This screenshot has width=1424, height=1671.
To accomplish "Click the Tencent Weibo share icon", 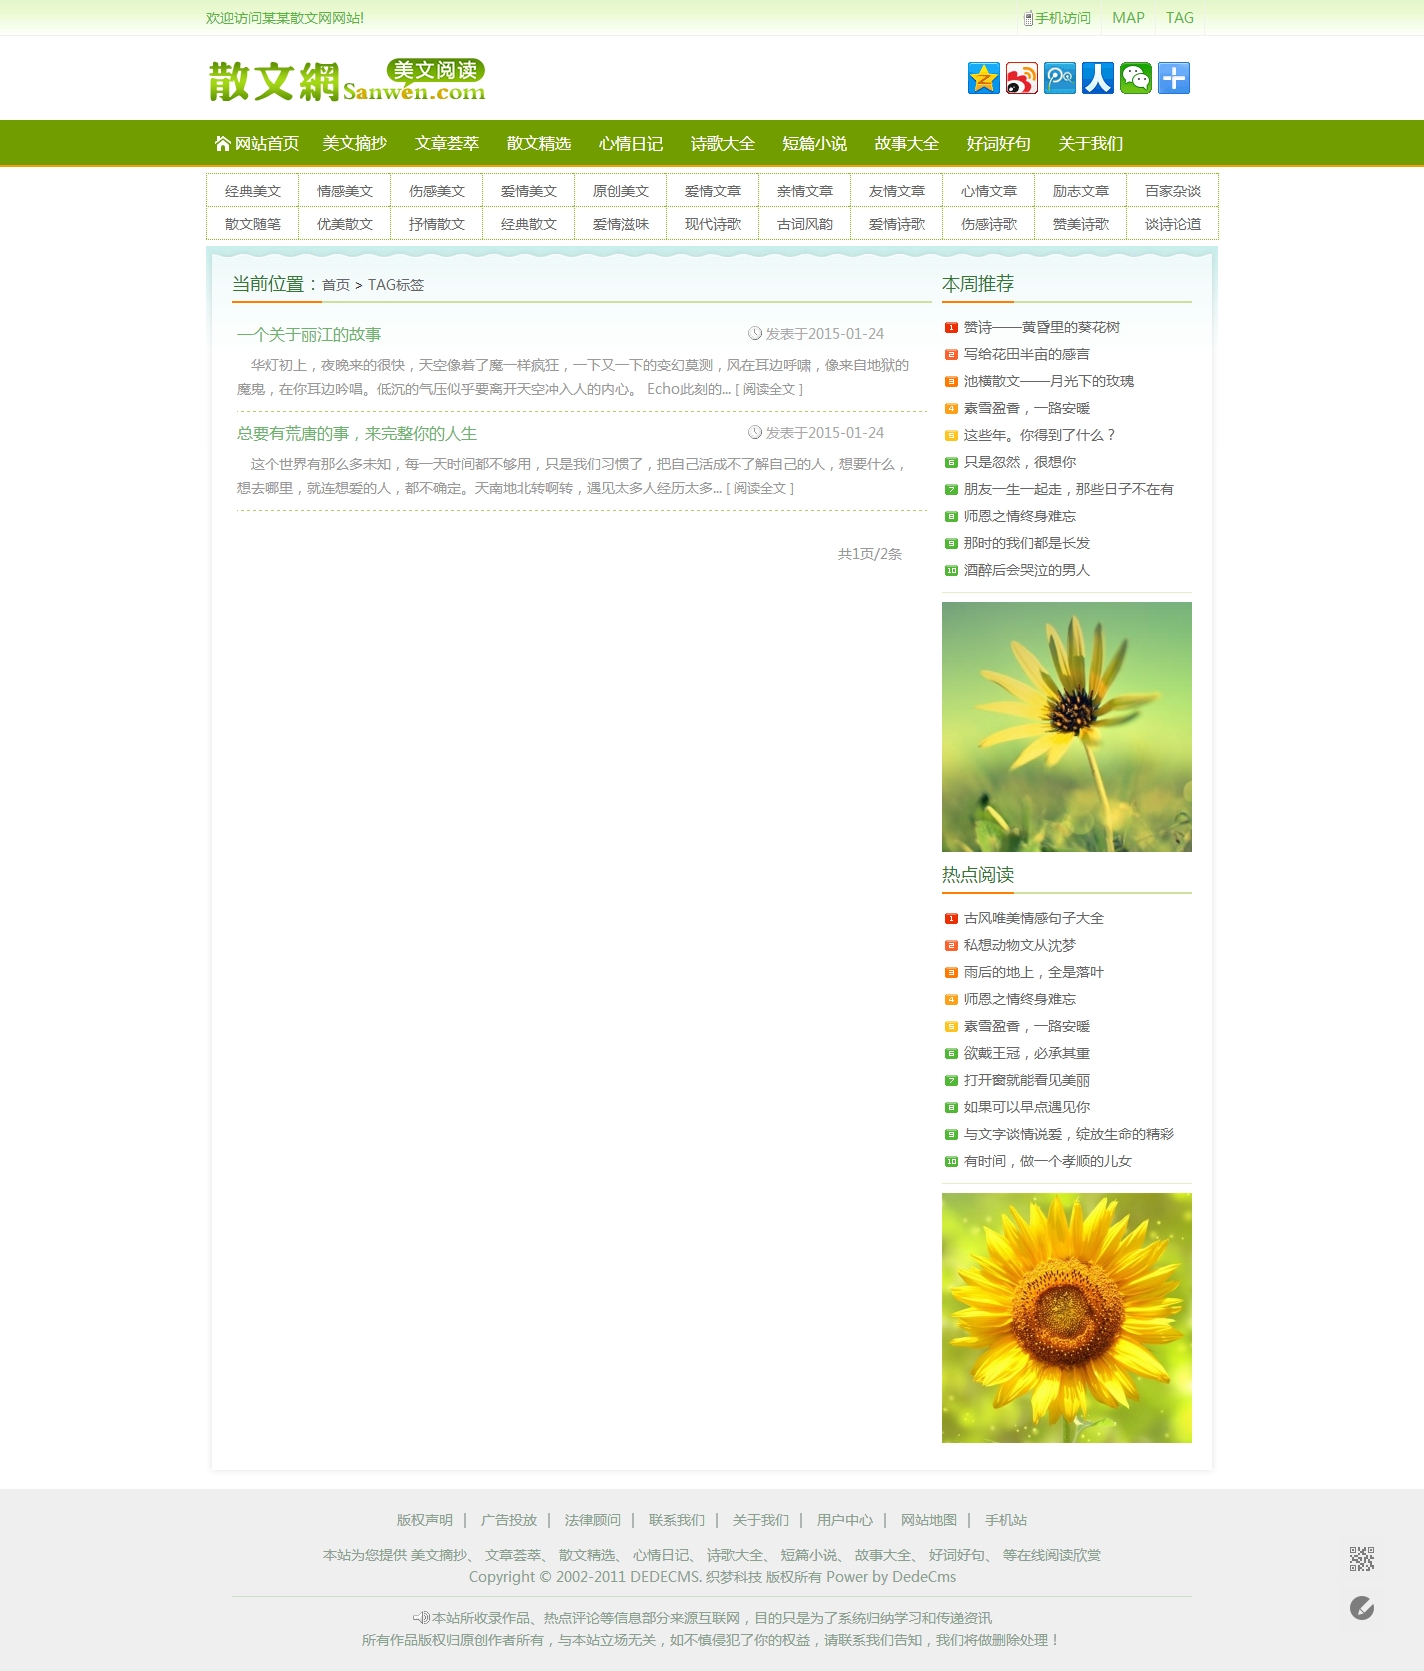I will coord(1059,78).
